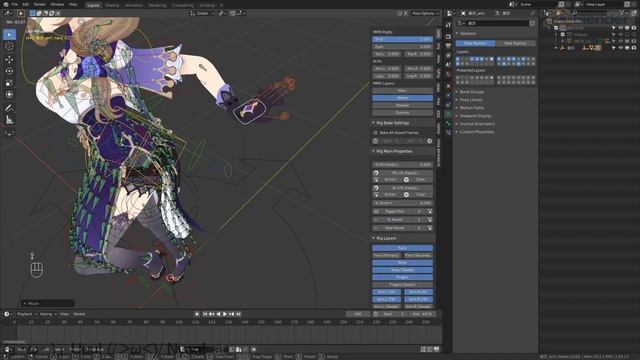Toggle the Shadow MMD layer button
The width and height of the screenshot is (640, 360).
[x=402, y=105]
